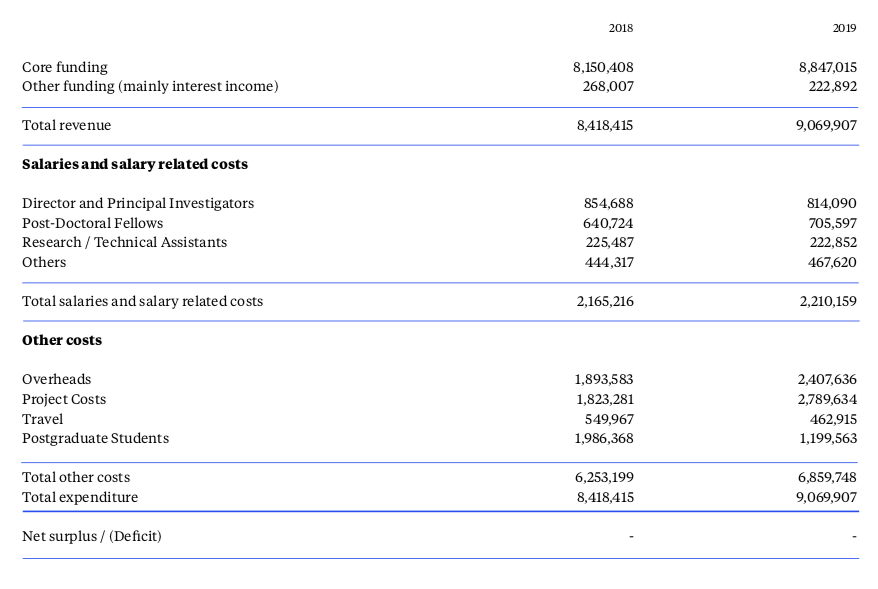Click the 2018 column header

tap(620, 28)
